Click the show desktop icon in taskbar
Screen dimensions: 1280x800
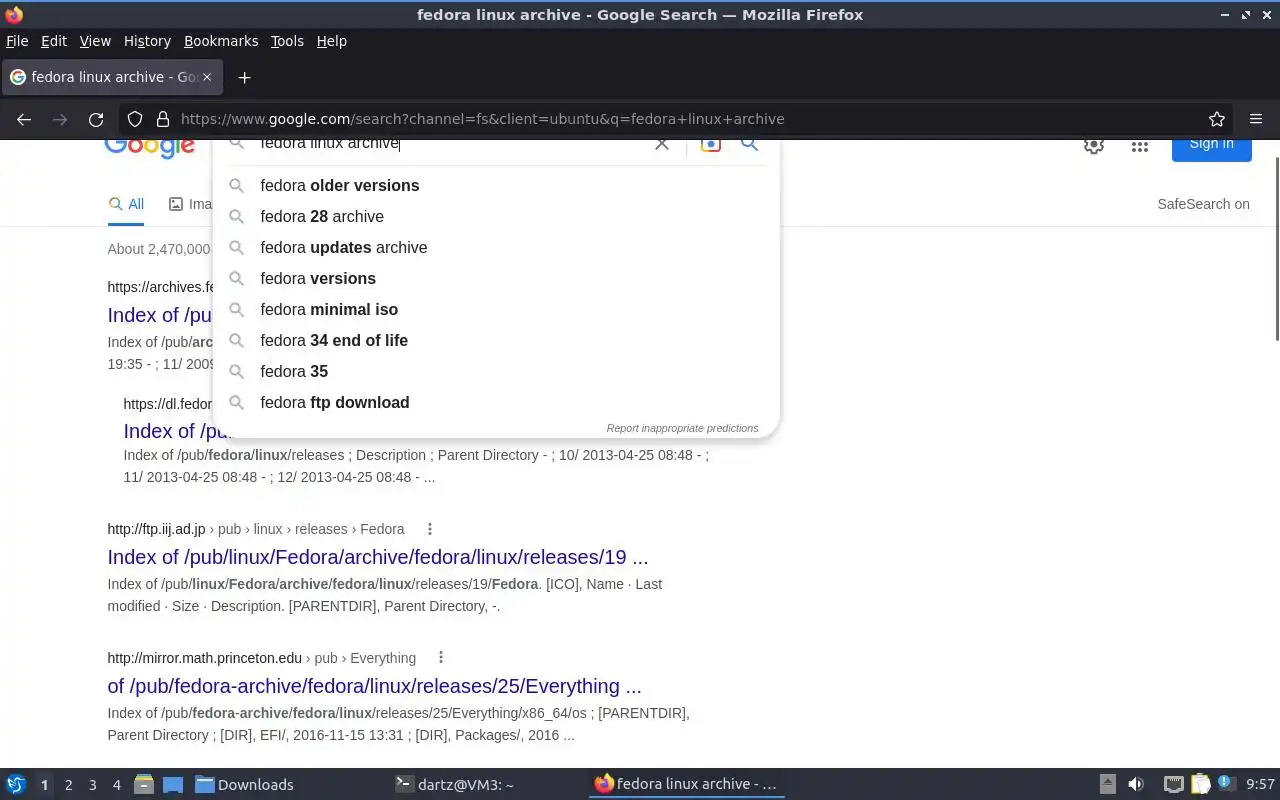tap(173, 784)
